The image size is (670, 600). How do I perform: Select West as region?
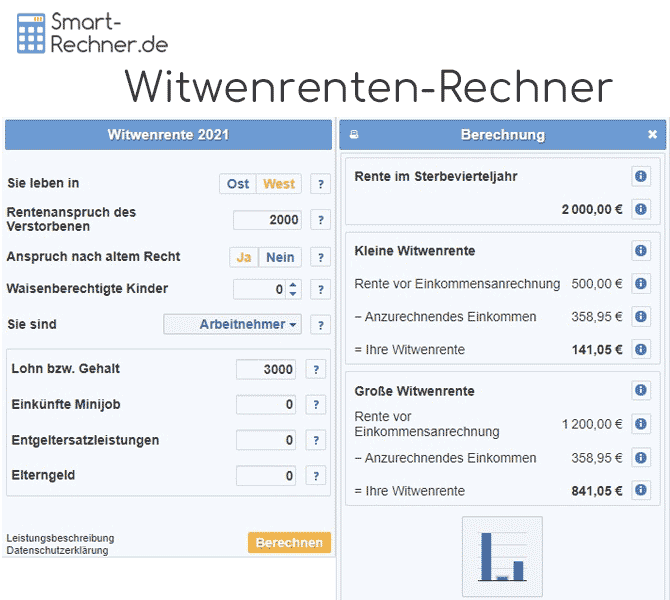279,184
